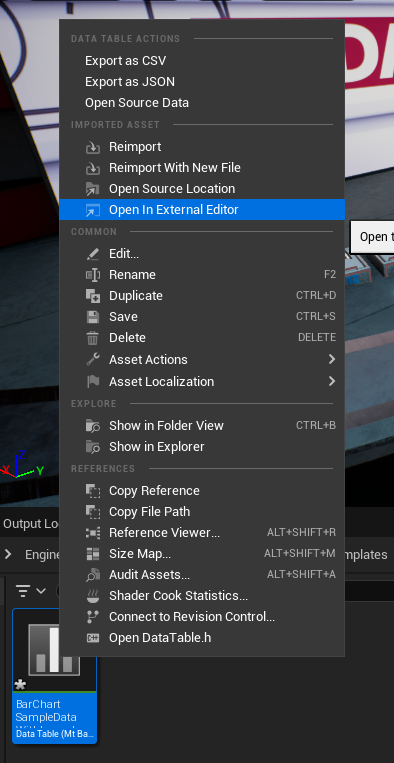Click the Duplicate icon
This screenshot has width=394, height=763.
pos(92,295)
